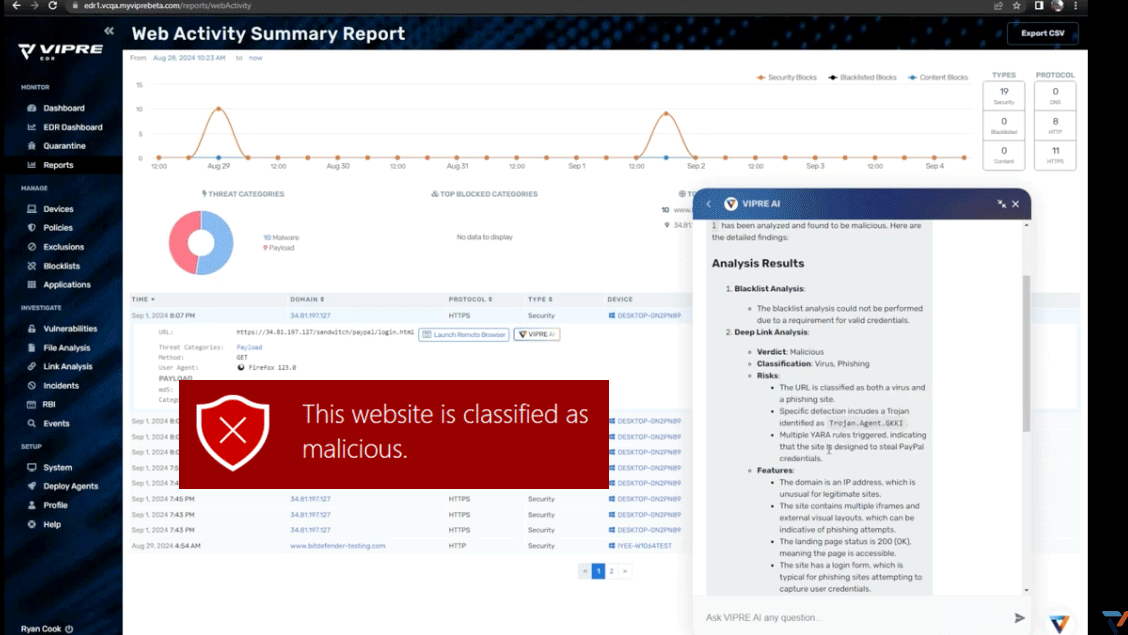
Task: Click the blue Malware donut segment
Action: (x=222, y=245)
